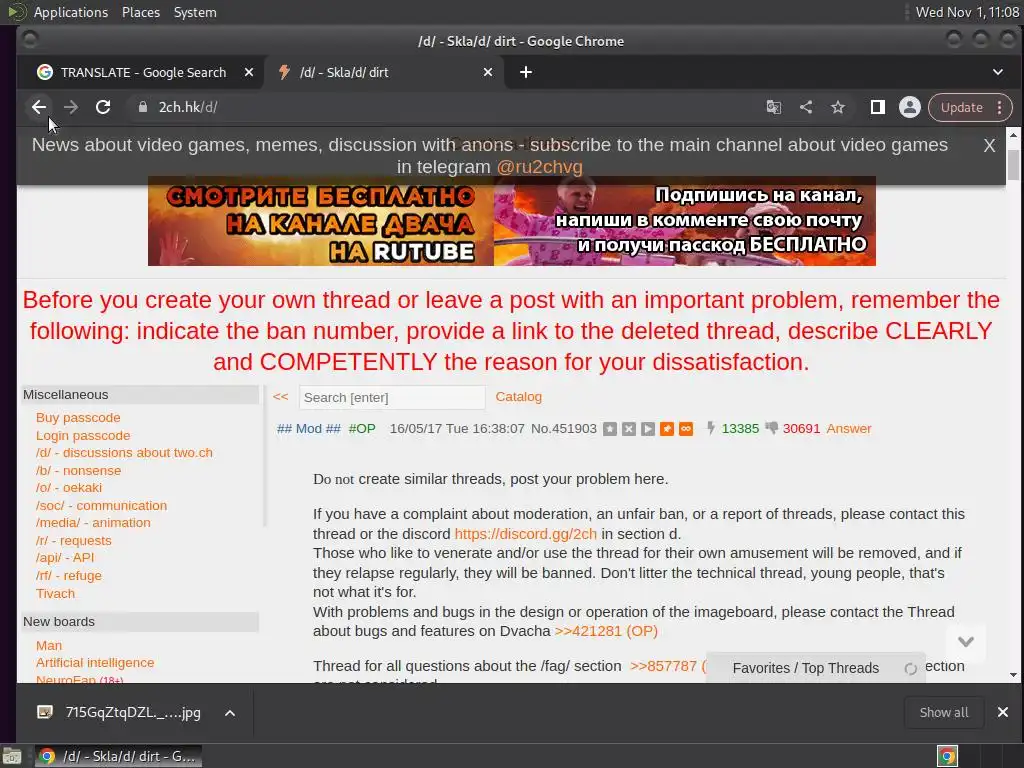Screen dimensions: 1024x768
Task: View site info via padlock icon
Action: tap(142, 107)
